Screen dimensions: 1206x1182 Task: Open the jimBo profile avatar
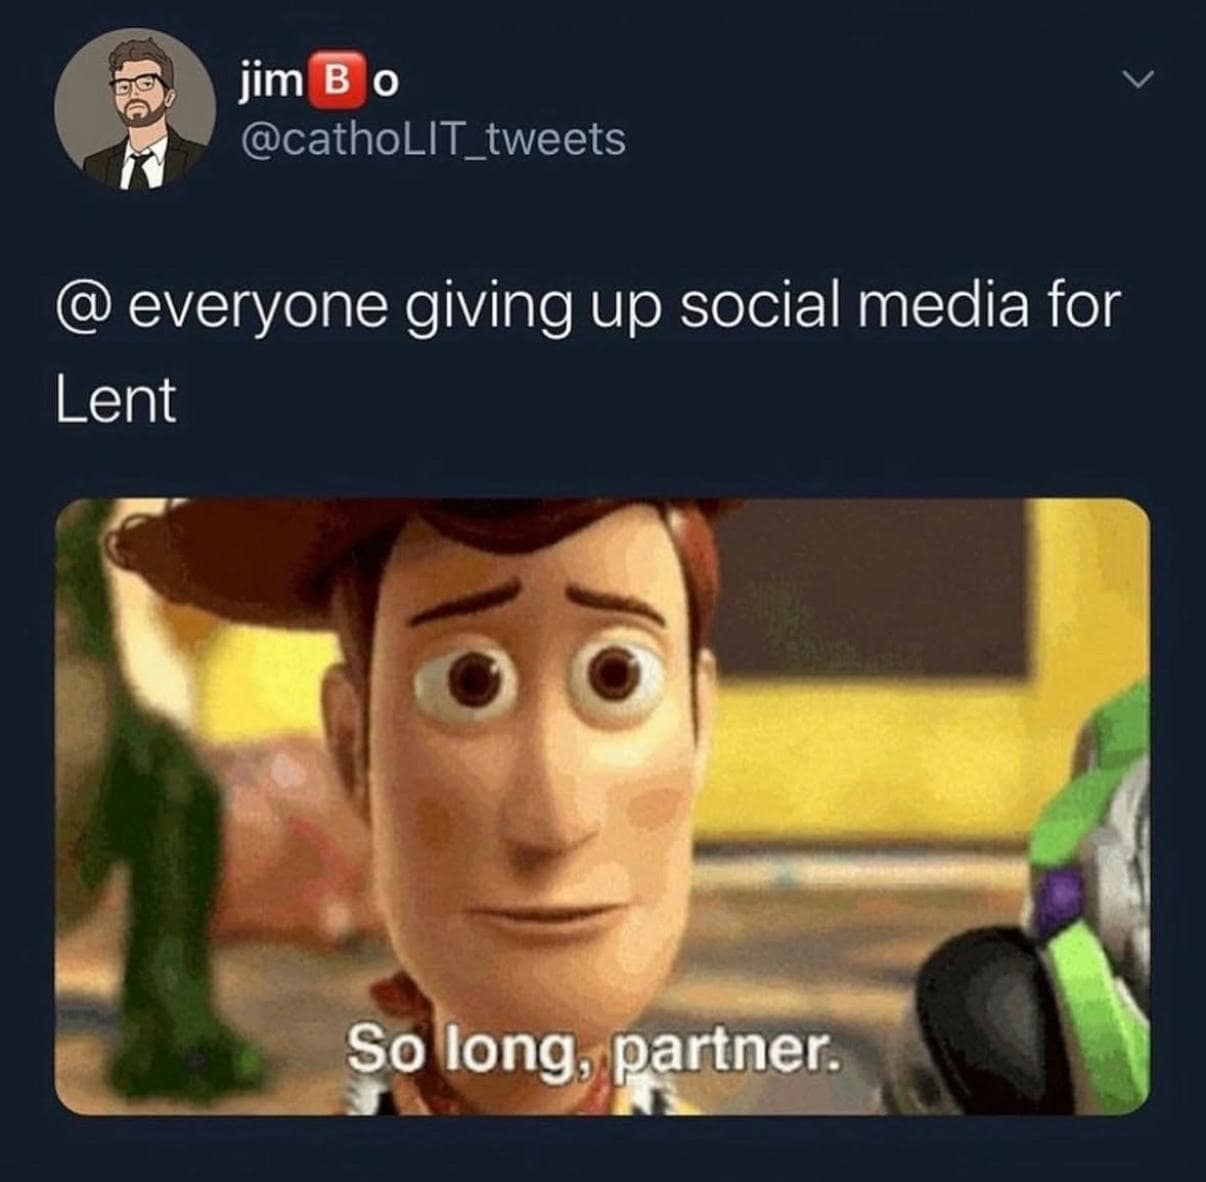134,110
